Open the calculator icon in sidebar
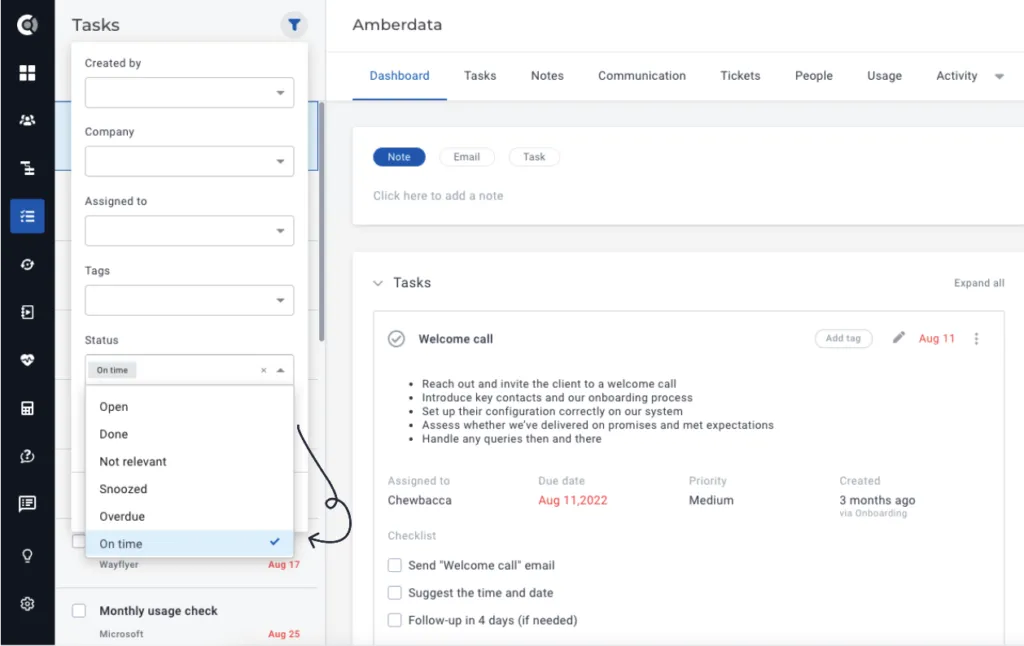The width and height of the screenshot is (1024, 646). pyautogui.click(x=27, y=408)
